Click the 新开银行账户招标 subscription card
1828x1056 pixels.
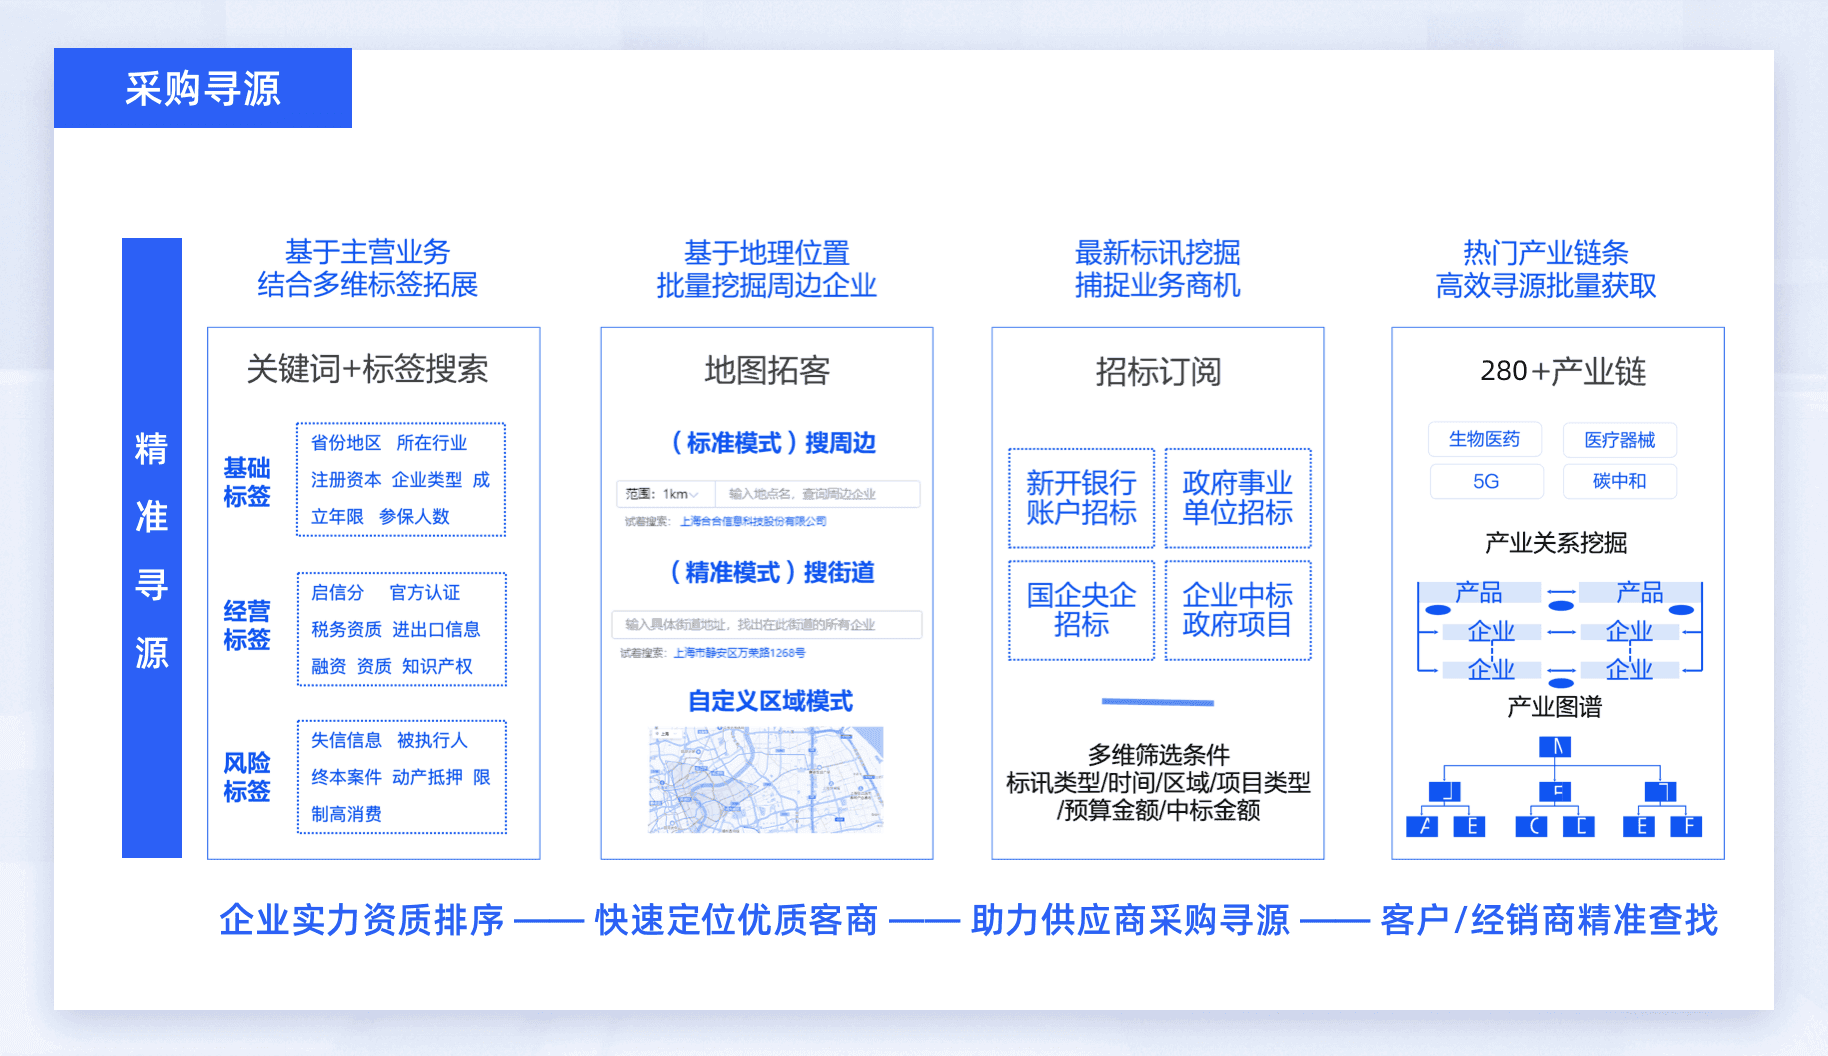coord(1081,497)
